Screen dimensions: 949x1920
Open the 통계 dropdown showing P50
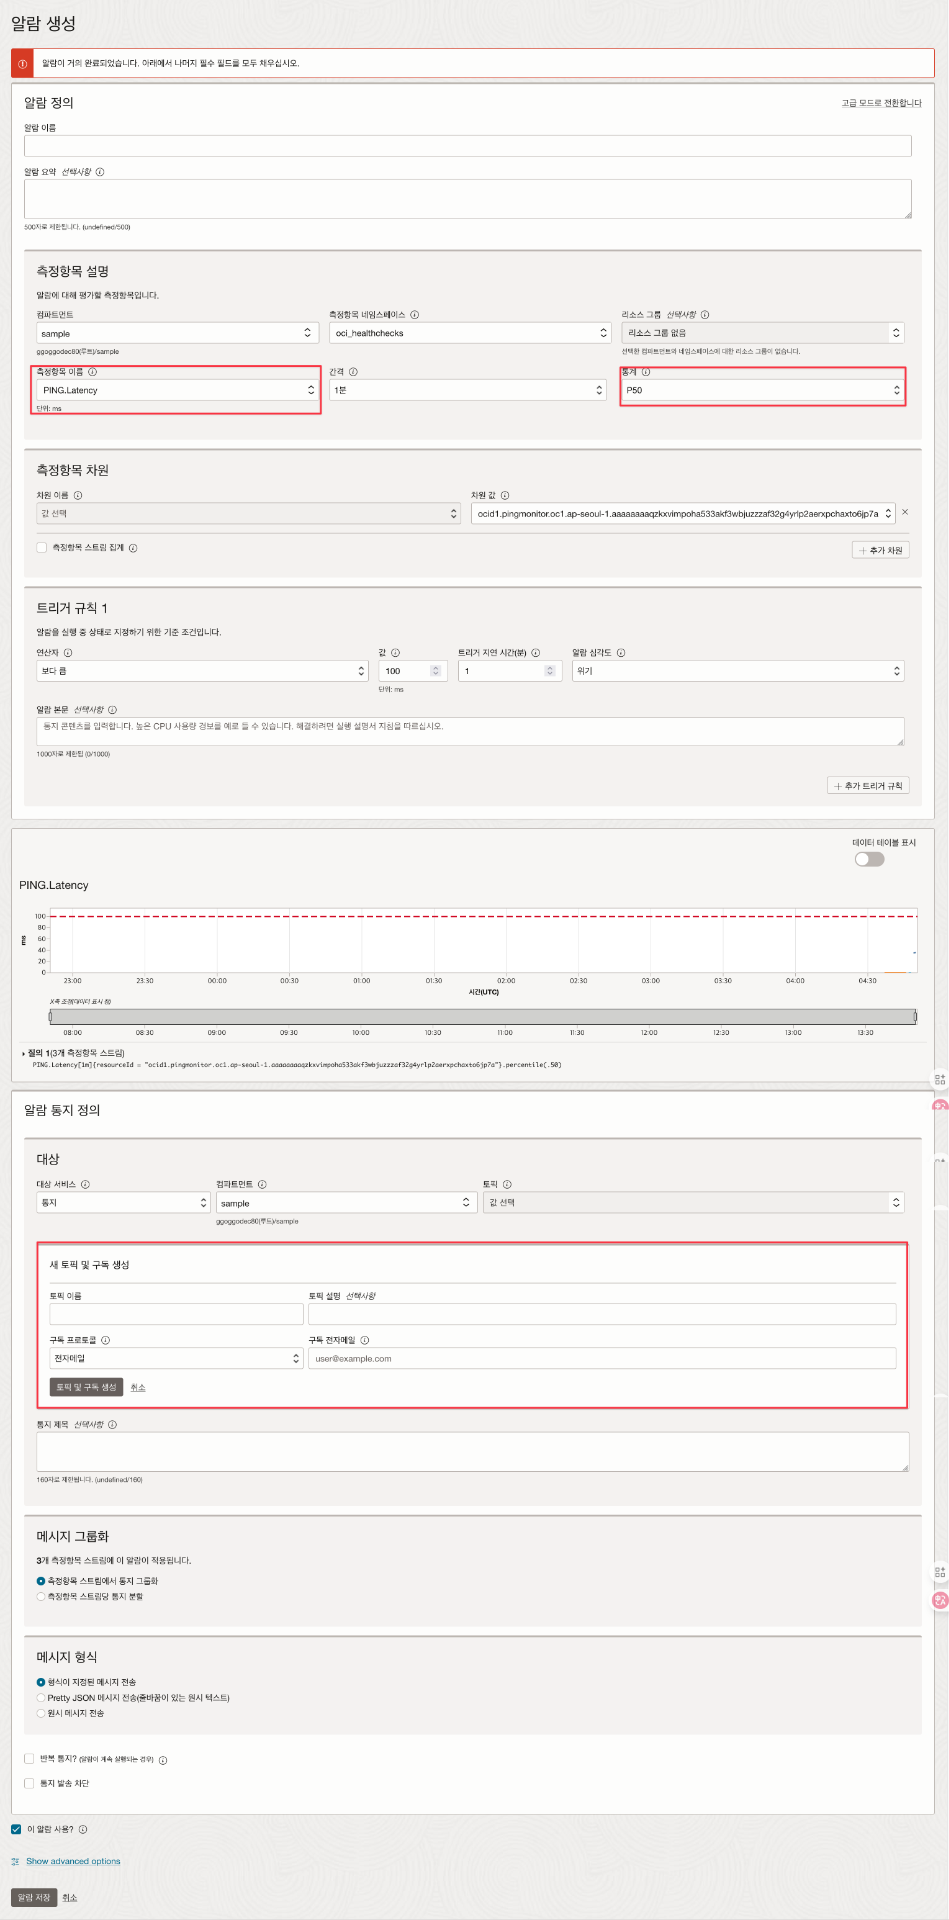[761, 390]
